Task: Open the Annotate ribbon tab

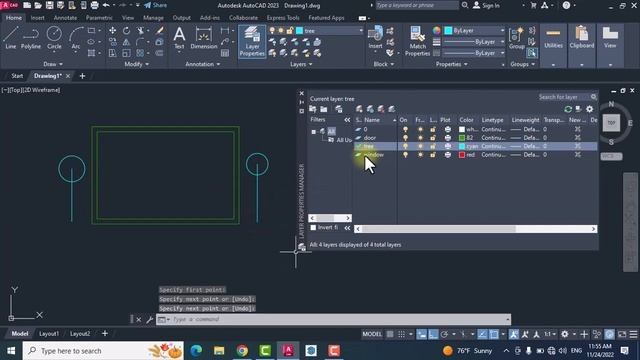Action: [x=65, y=18]
